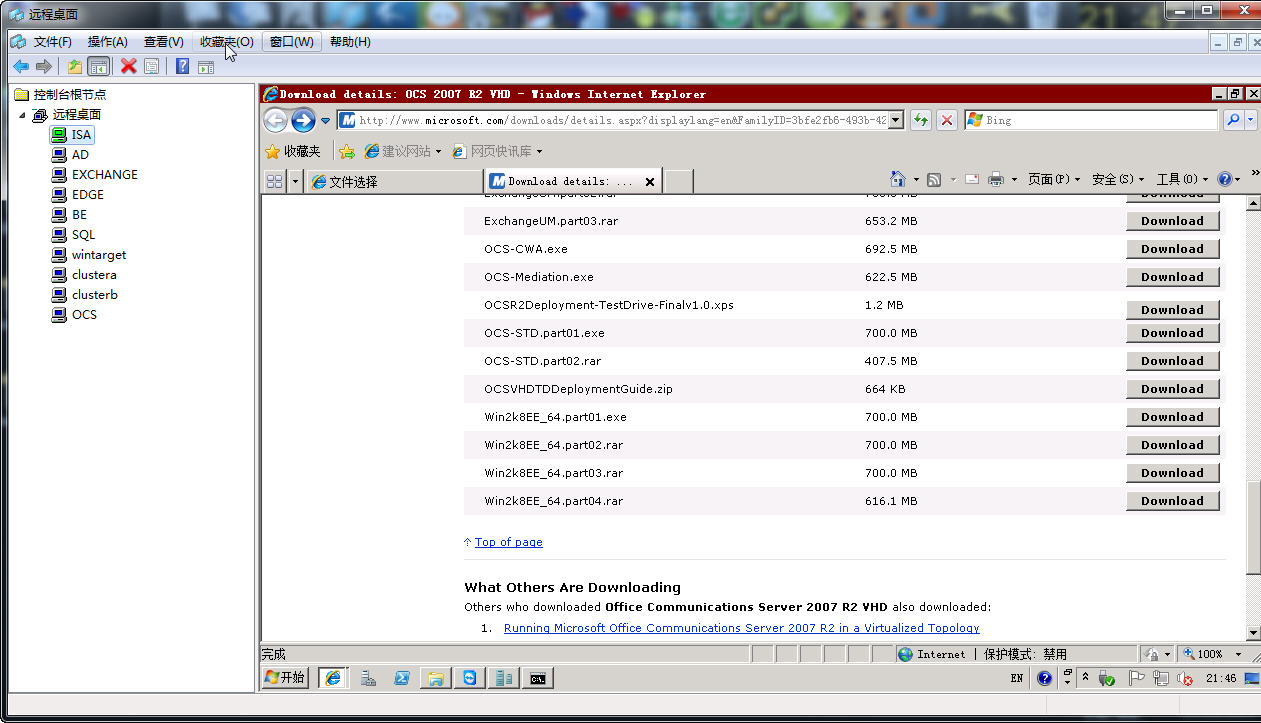Click the Bing search magnifier button
Image resolution: width=1261 pixels, height=723 pixels.
tap(1233, 120)
